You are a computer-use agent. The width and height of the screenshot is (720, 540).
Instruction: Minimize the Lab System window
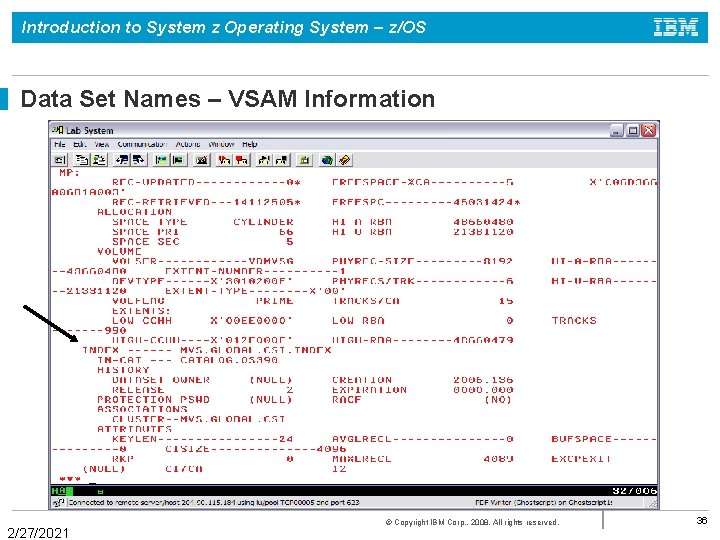[617, 130]
